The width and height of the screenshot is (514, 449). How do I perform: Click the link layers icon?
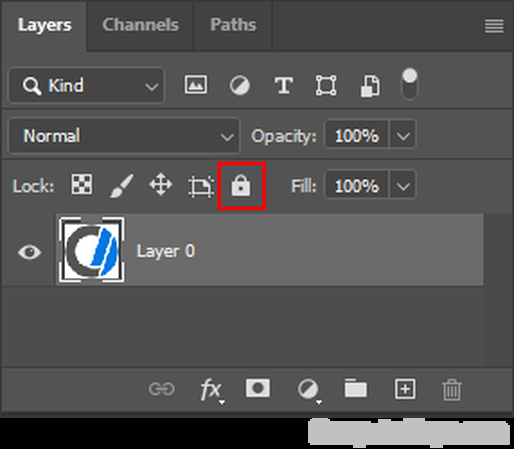click(x=161, y=389)
